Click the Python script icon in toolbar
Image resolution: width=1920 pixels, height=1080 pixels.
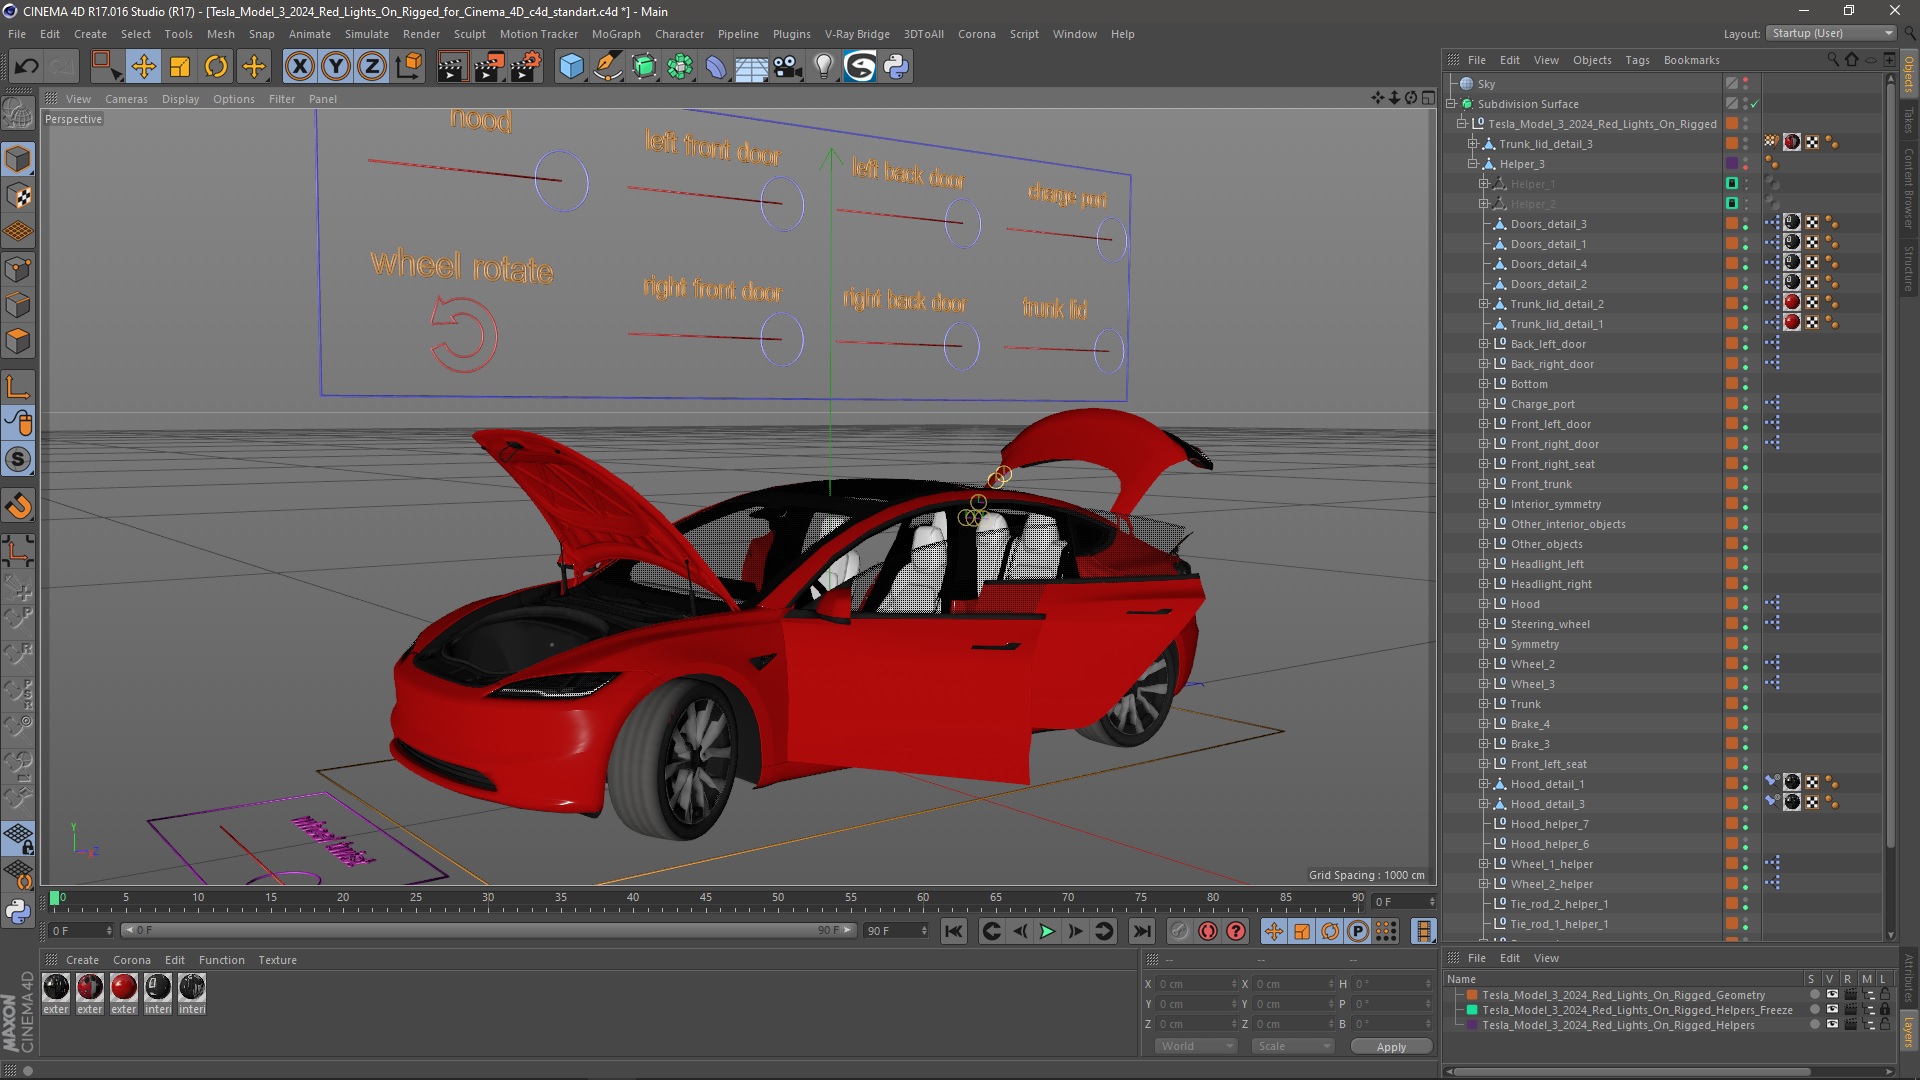coord(896,67)
